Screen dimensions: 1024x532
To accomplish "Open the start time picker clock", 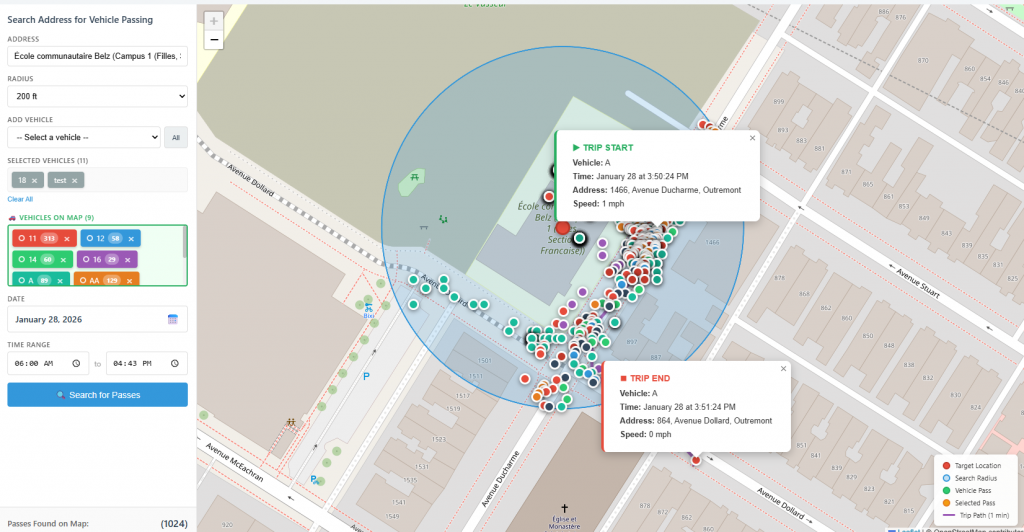I will [x=76, y=363].
